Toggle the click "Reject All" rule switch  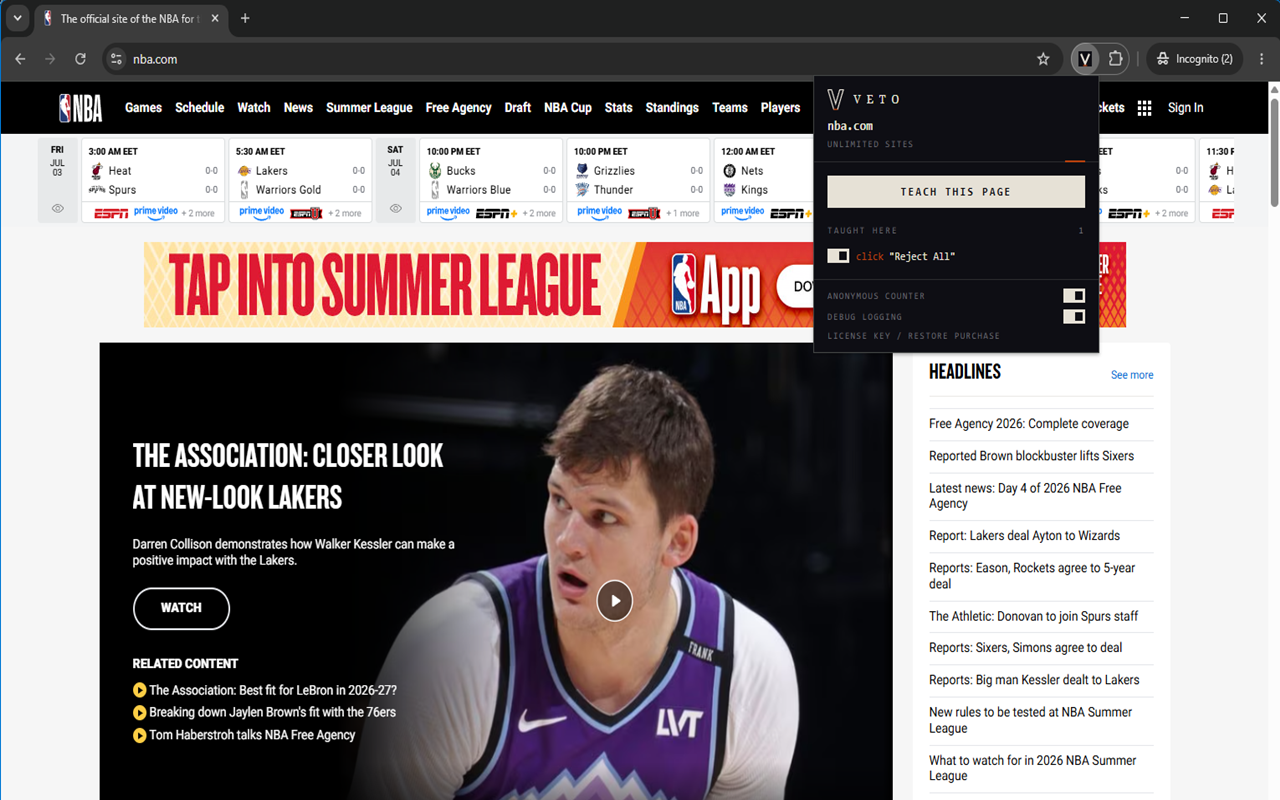[838, 256]
